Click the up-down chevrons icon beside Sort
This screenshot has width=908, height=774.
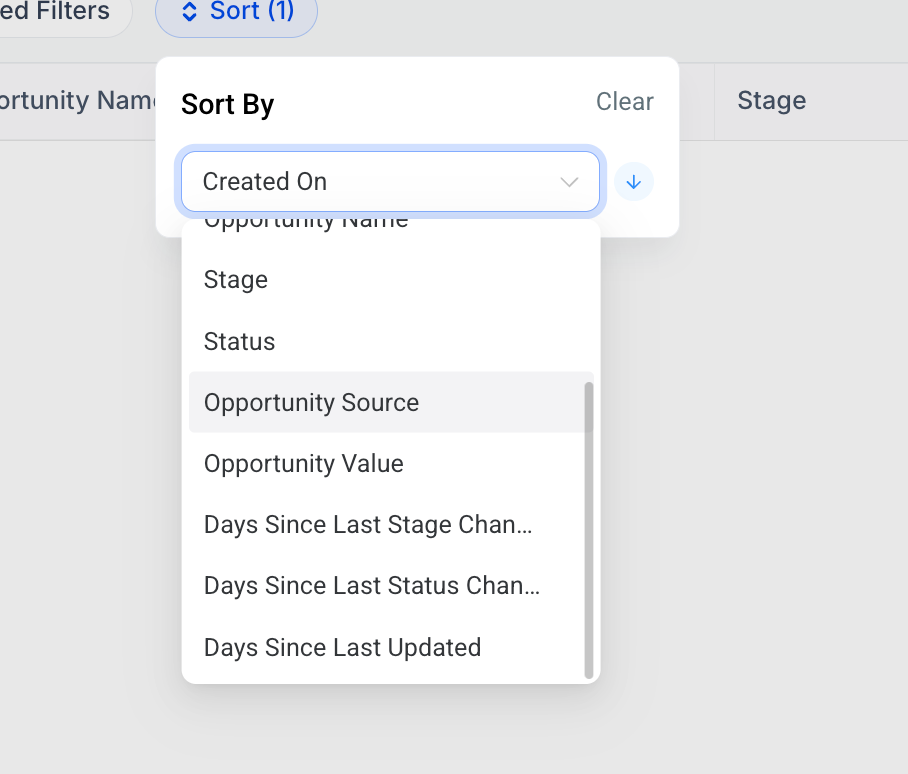point(190,13)
